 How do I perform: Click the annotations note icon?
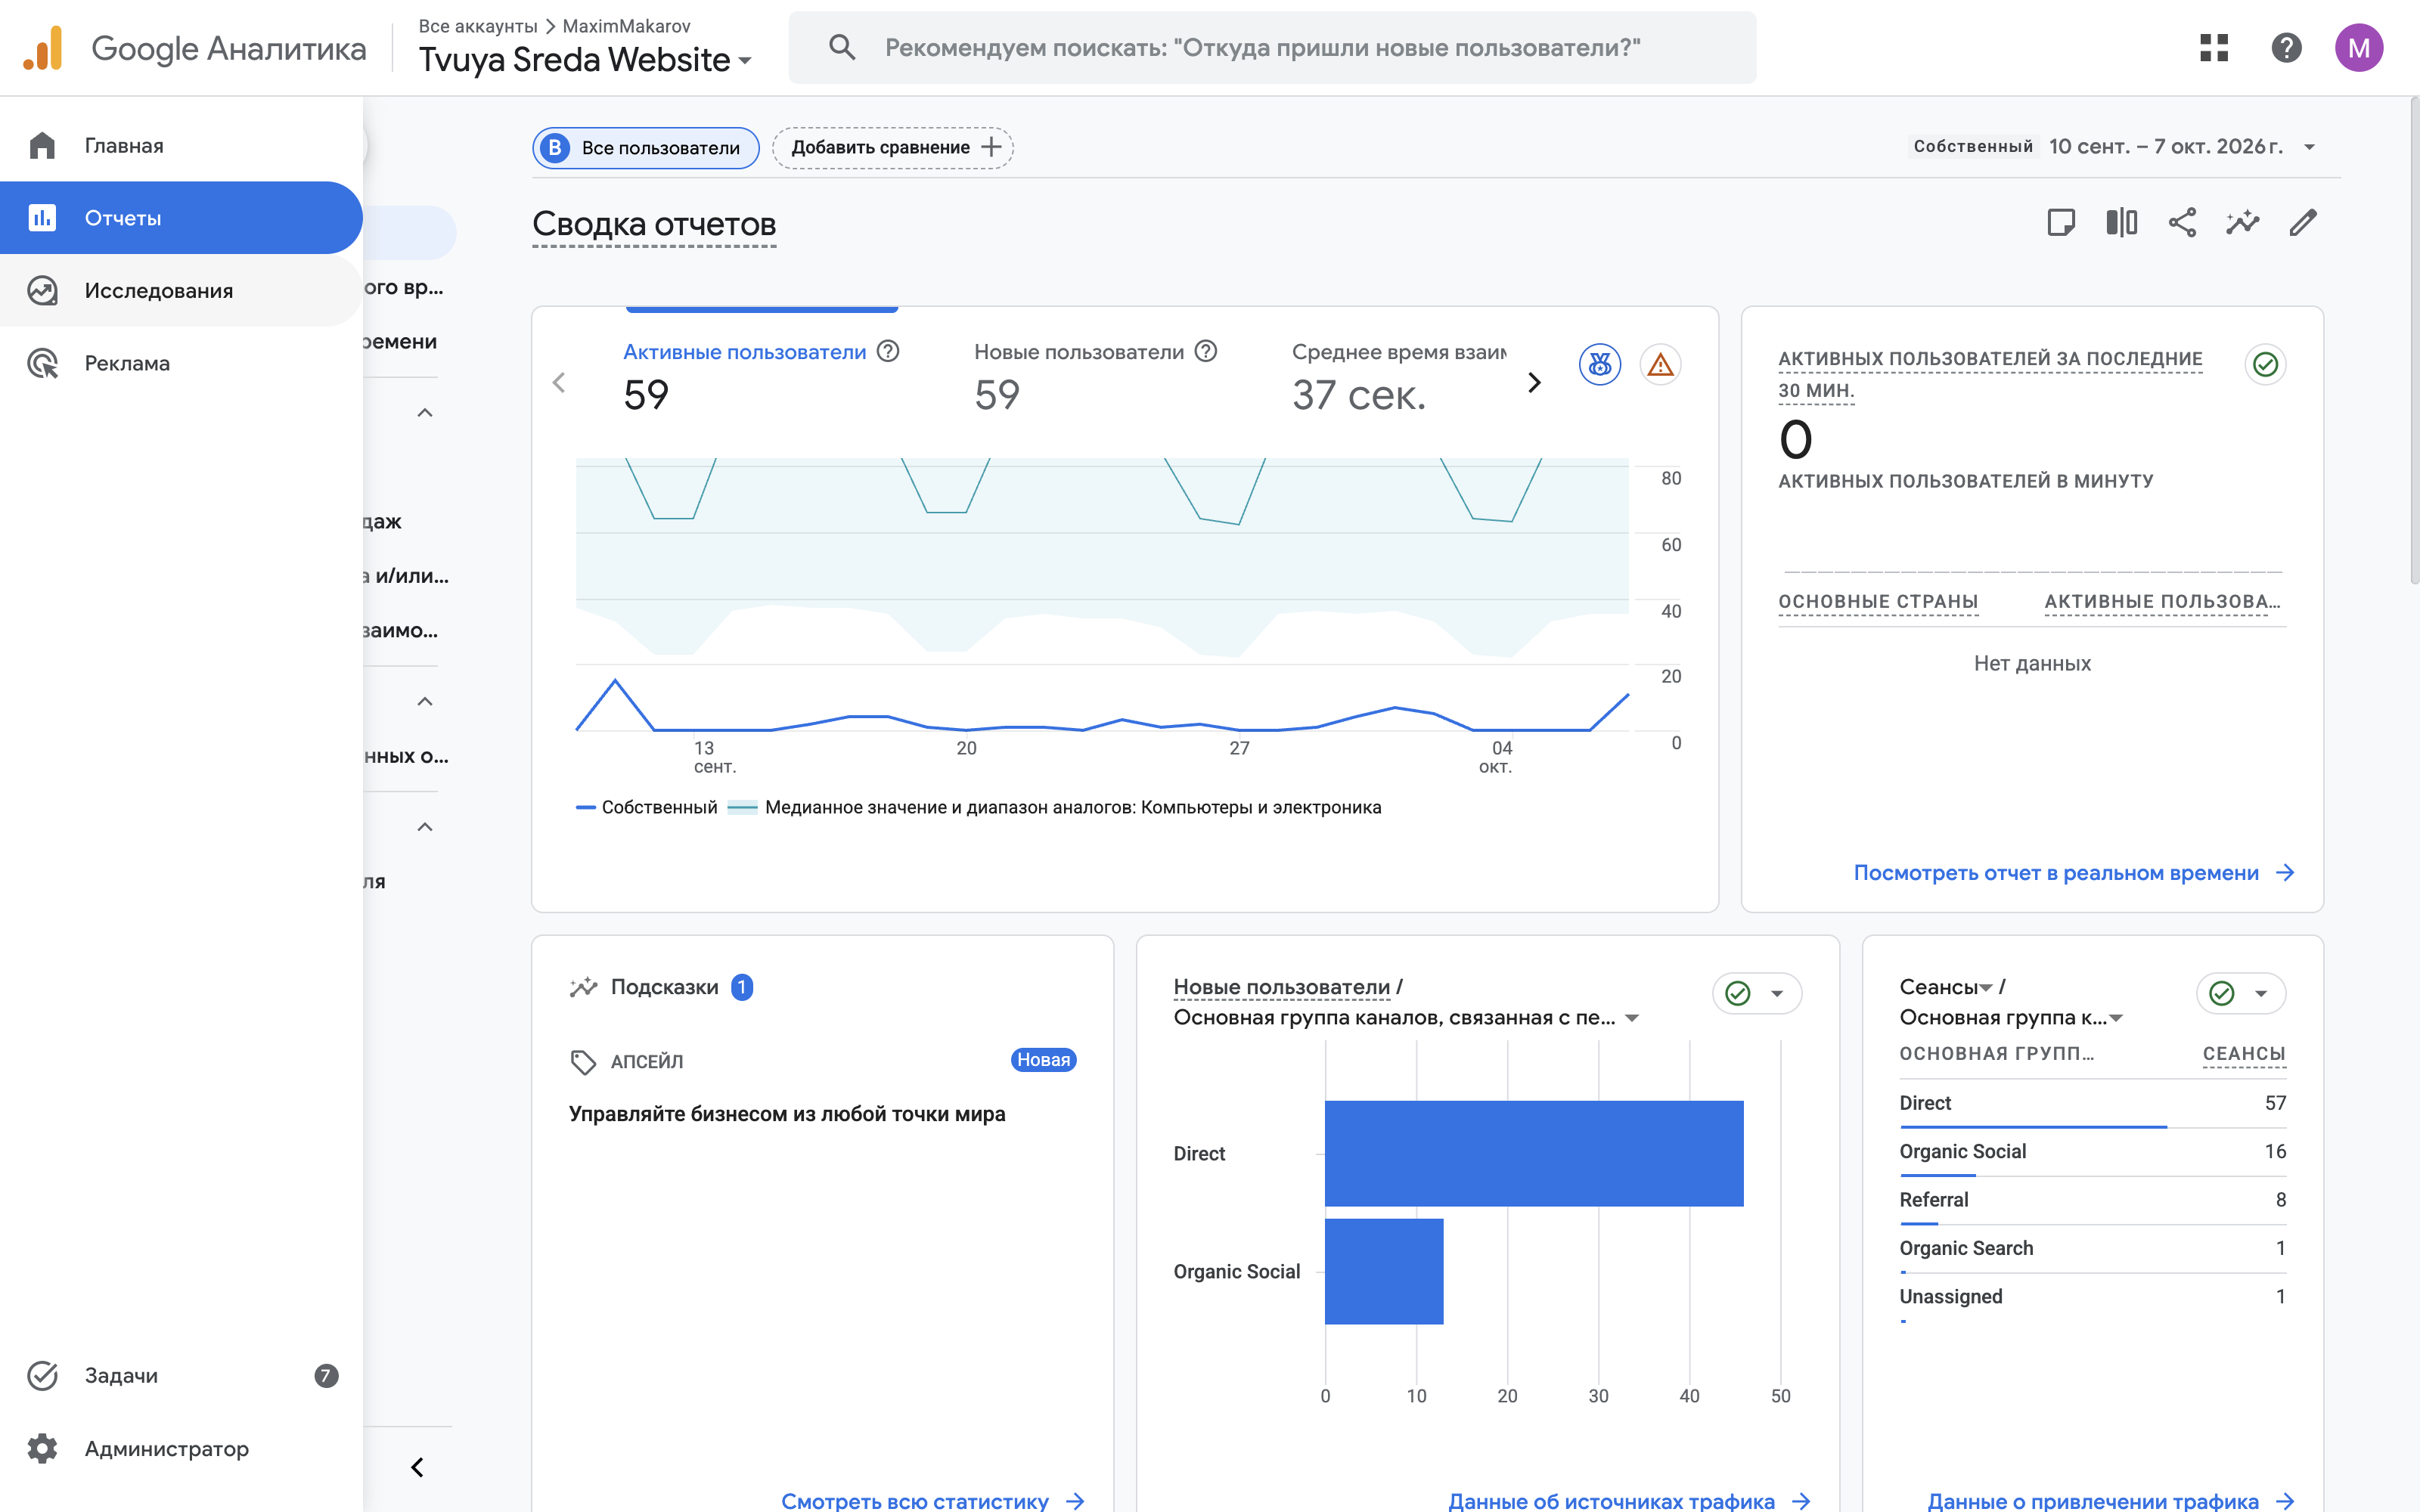[2061, 222]
